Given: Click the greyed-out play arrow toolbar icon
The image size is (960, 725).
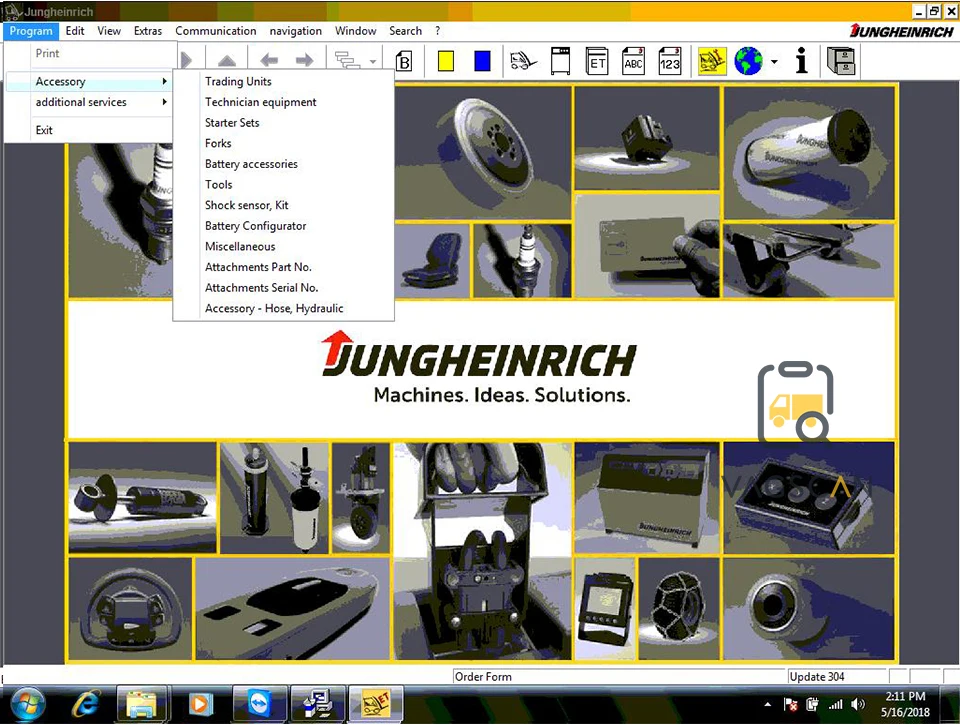Looking at the screenshot, I should point(187,60).
